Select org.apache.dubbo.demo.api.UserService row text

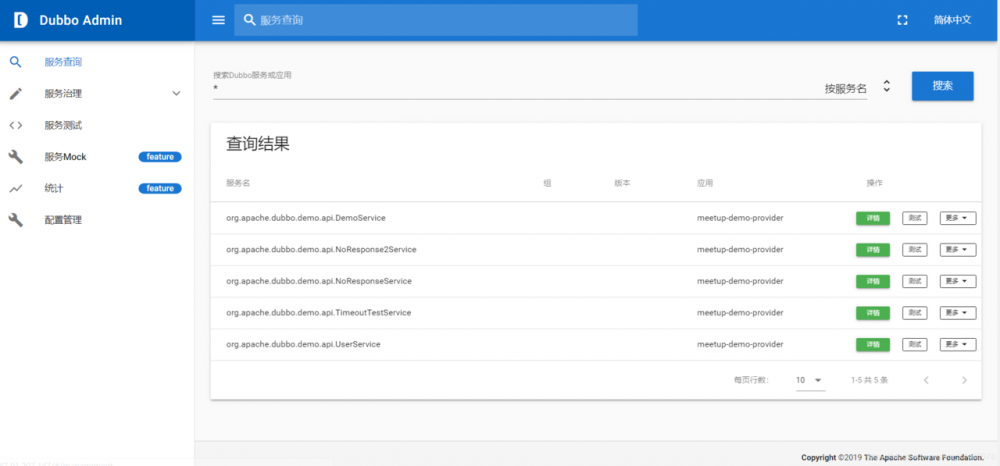pos(303,344)
